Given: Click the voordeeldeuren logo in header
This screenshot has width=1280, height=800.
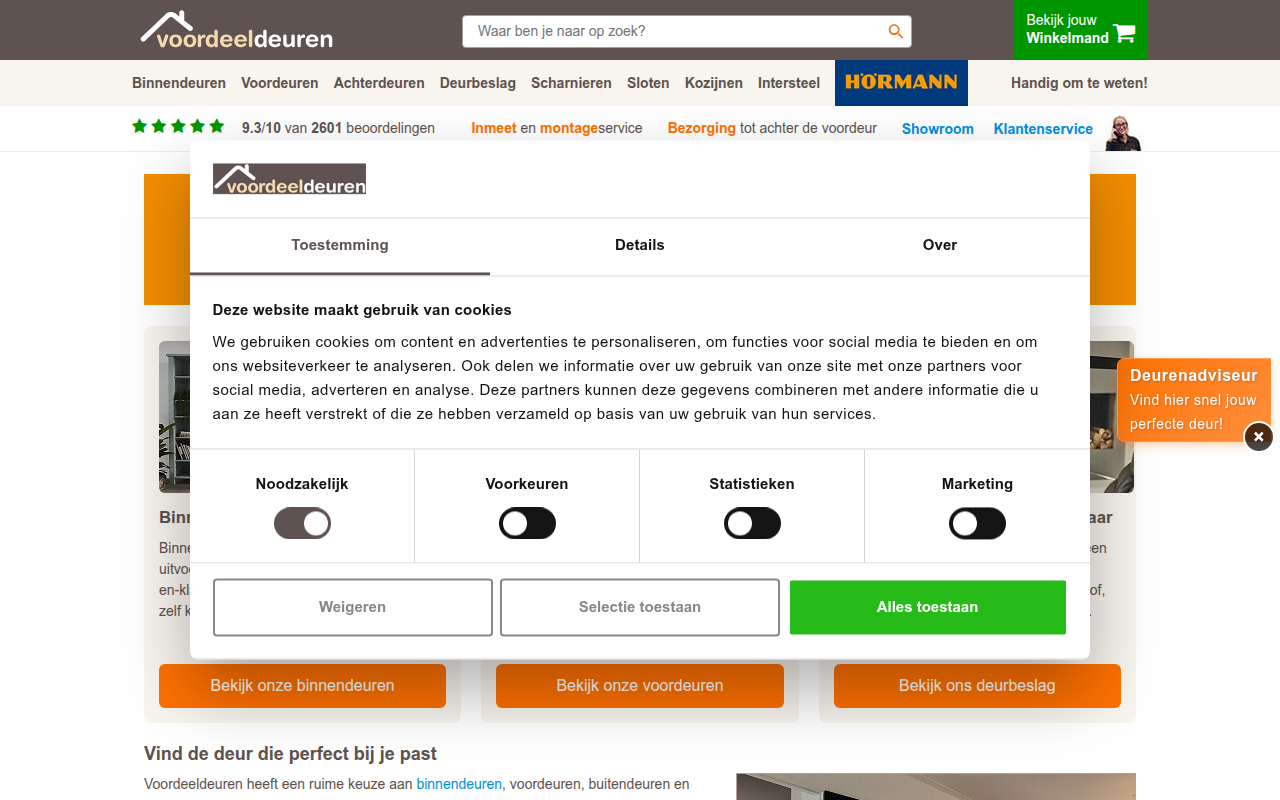Looking at the screenshot, I should pos(236,30).
